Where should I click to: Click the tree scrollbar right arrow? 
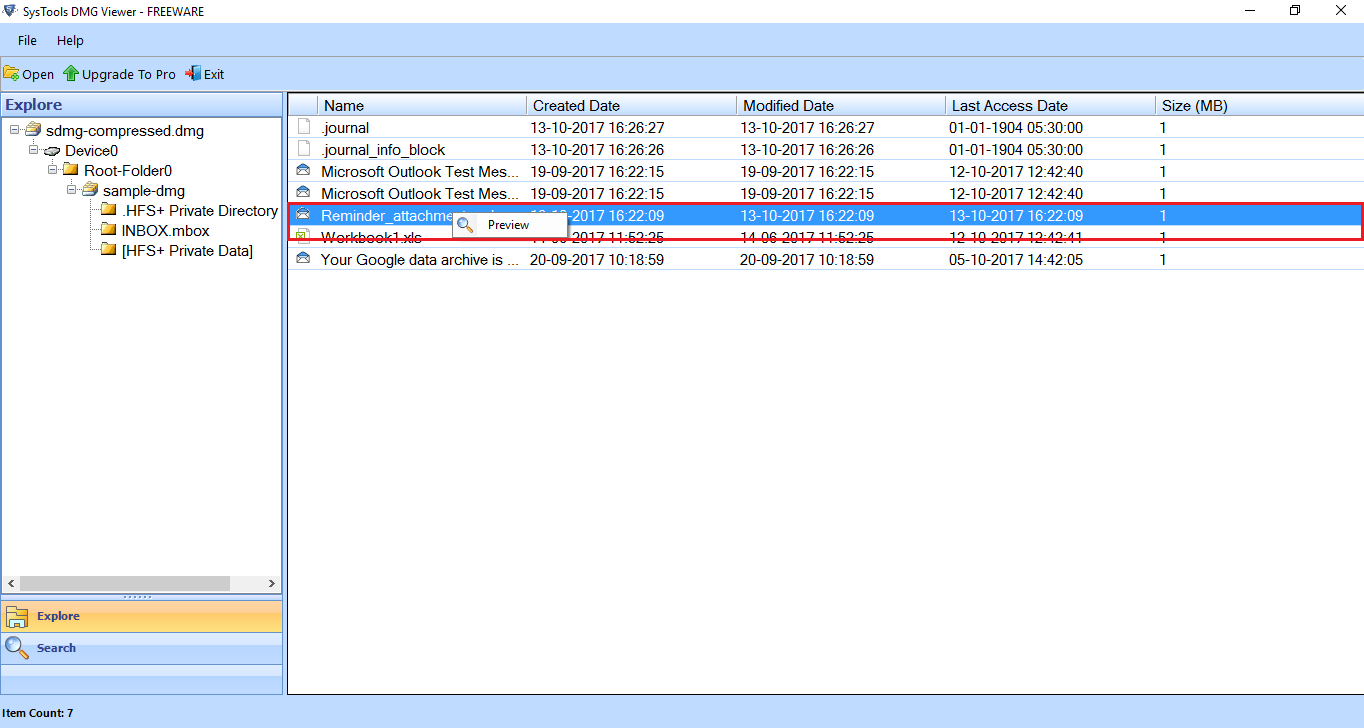[272, 583]
